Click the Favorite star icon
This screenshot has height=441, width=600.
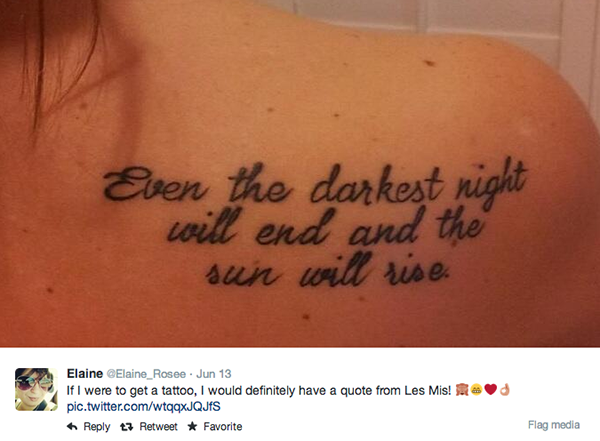tap(192, 426)
